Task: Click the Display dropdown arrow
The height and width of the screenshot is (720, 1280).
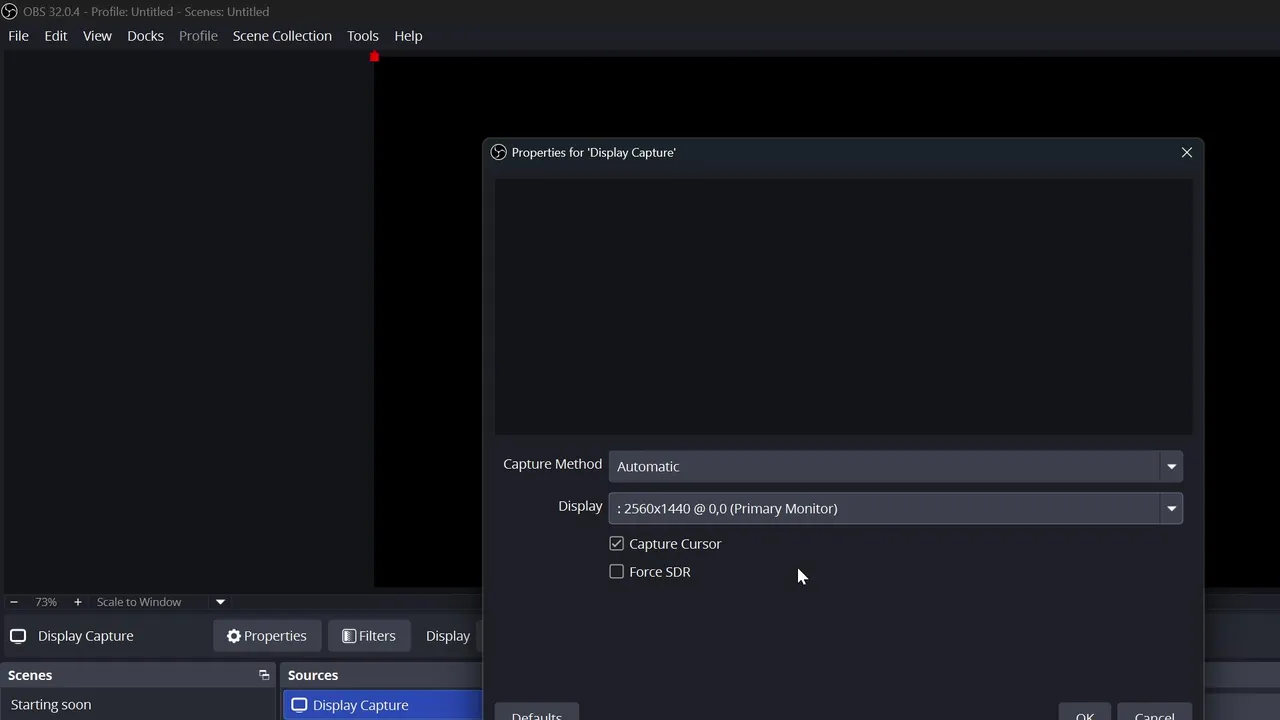Action: pyautogui.click(x=1171, y=508)
